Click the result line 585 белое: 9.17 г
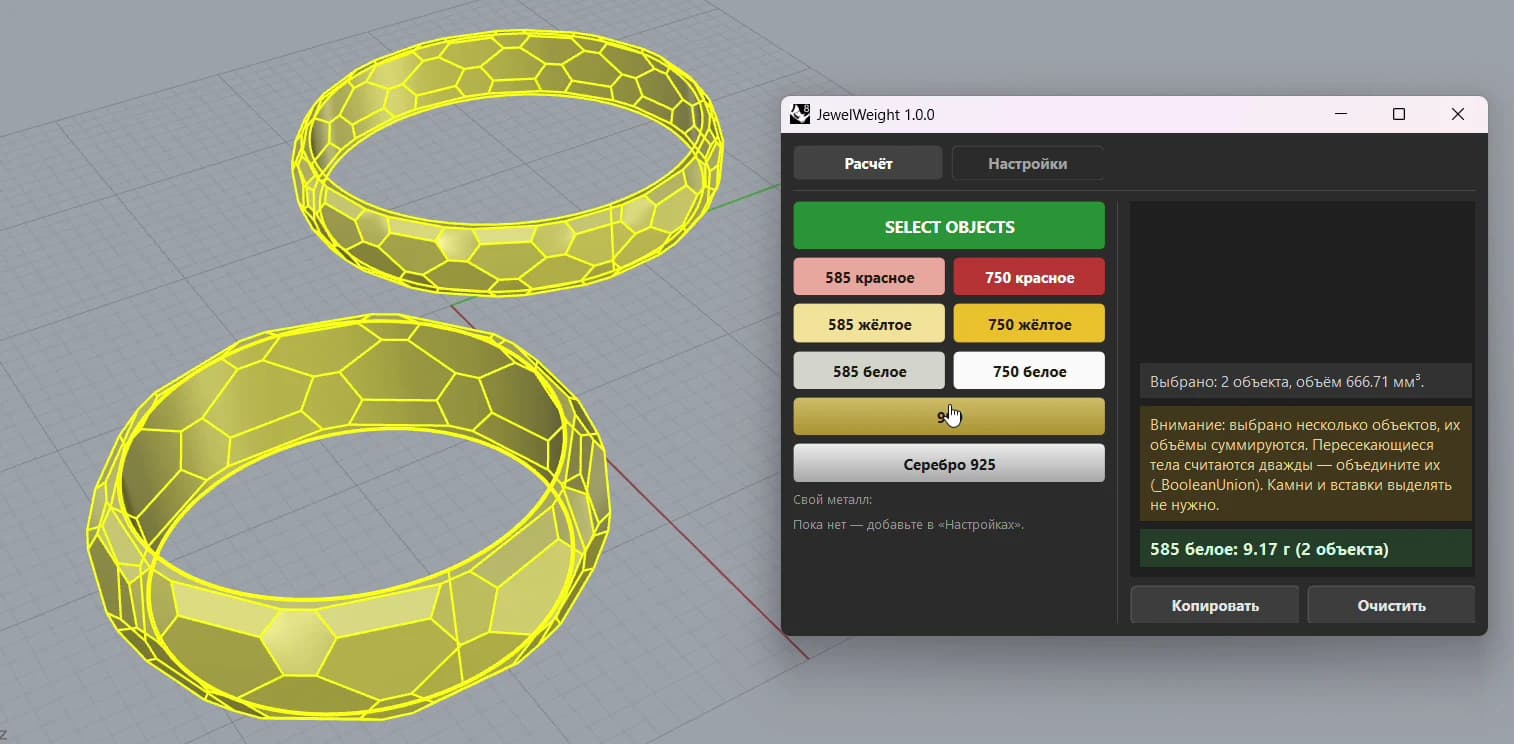 pyautogui.click(x=1306, y=549)
